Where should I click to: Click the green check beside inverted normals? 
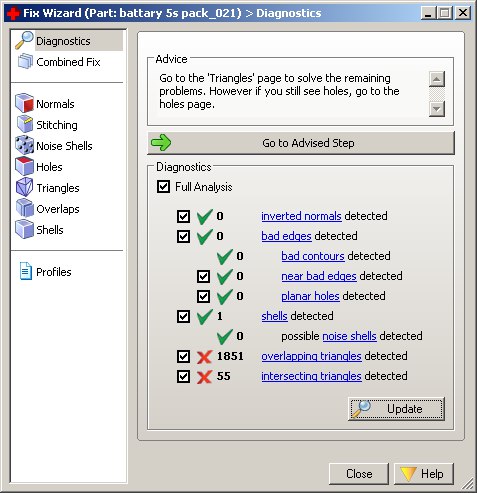(x=205, y=216)
